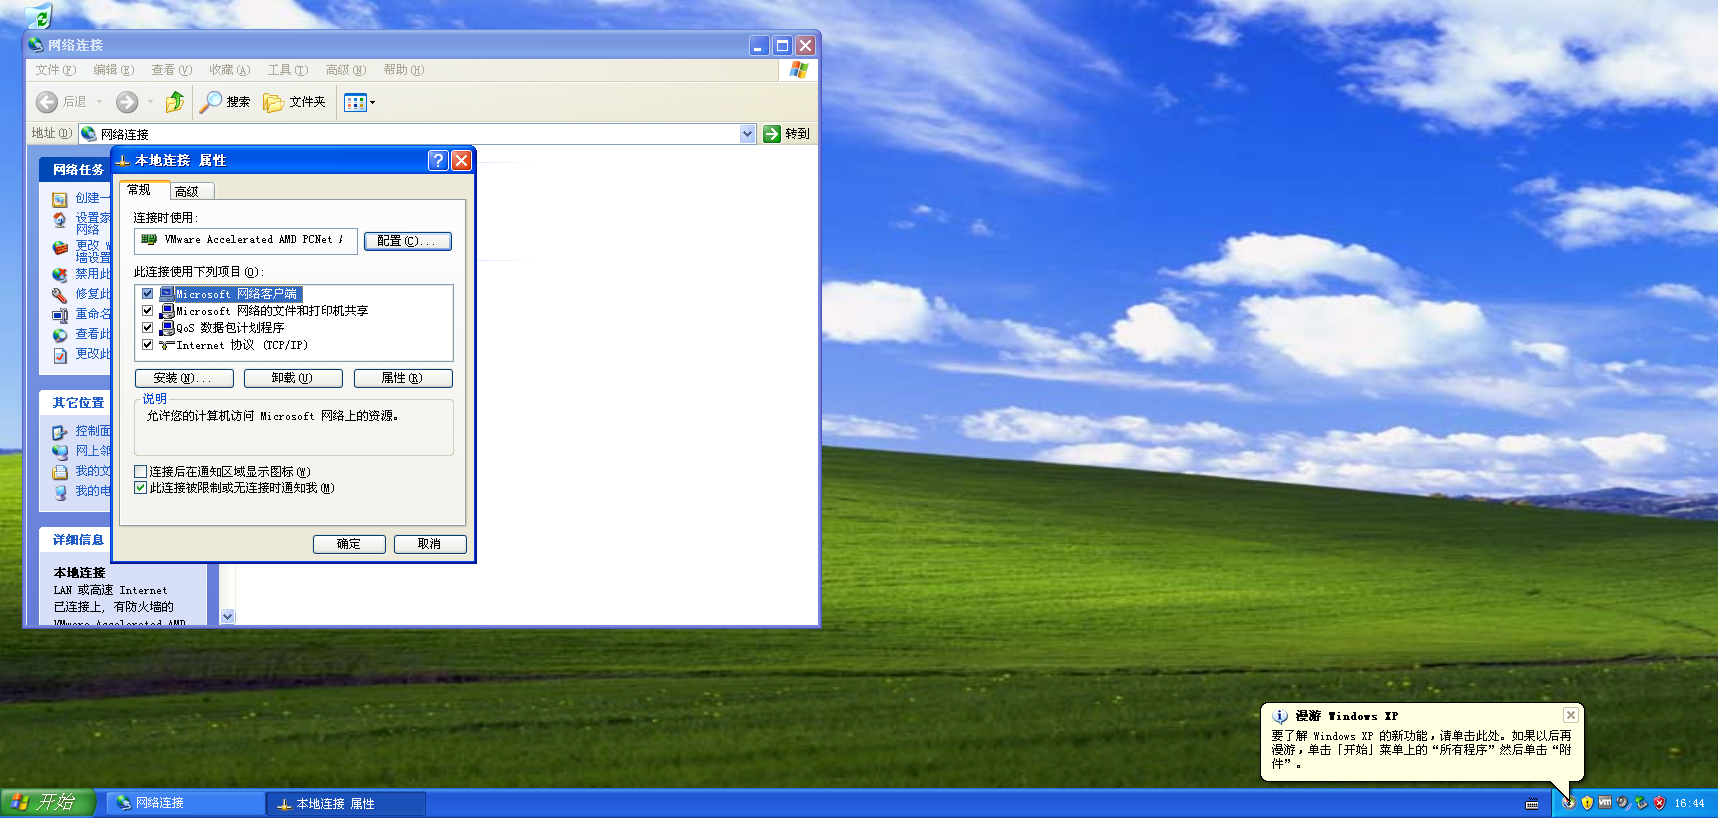This screenshot has height=818, width=1718.
Task: Click the sidebar scroll down arrow
Action: pyautogui.click(x=228, y=617)
